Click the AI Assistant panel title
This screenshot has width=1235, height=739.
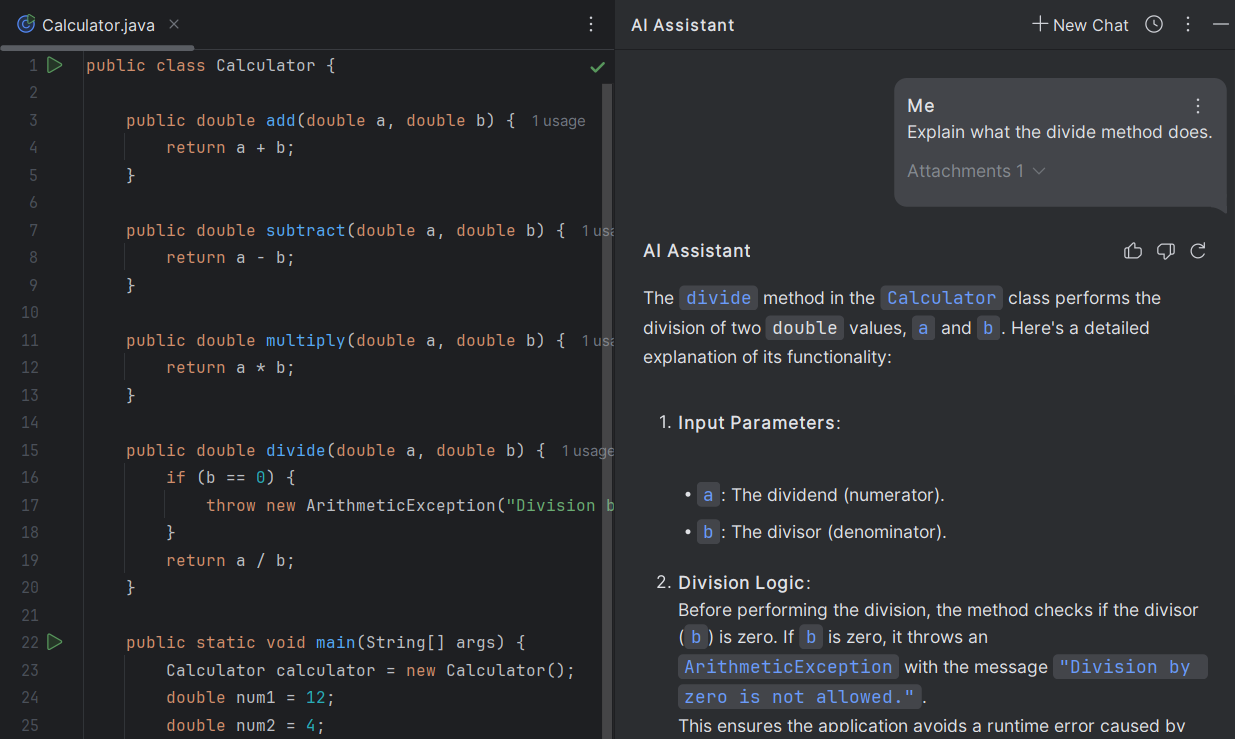[x=683, y=25]
